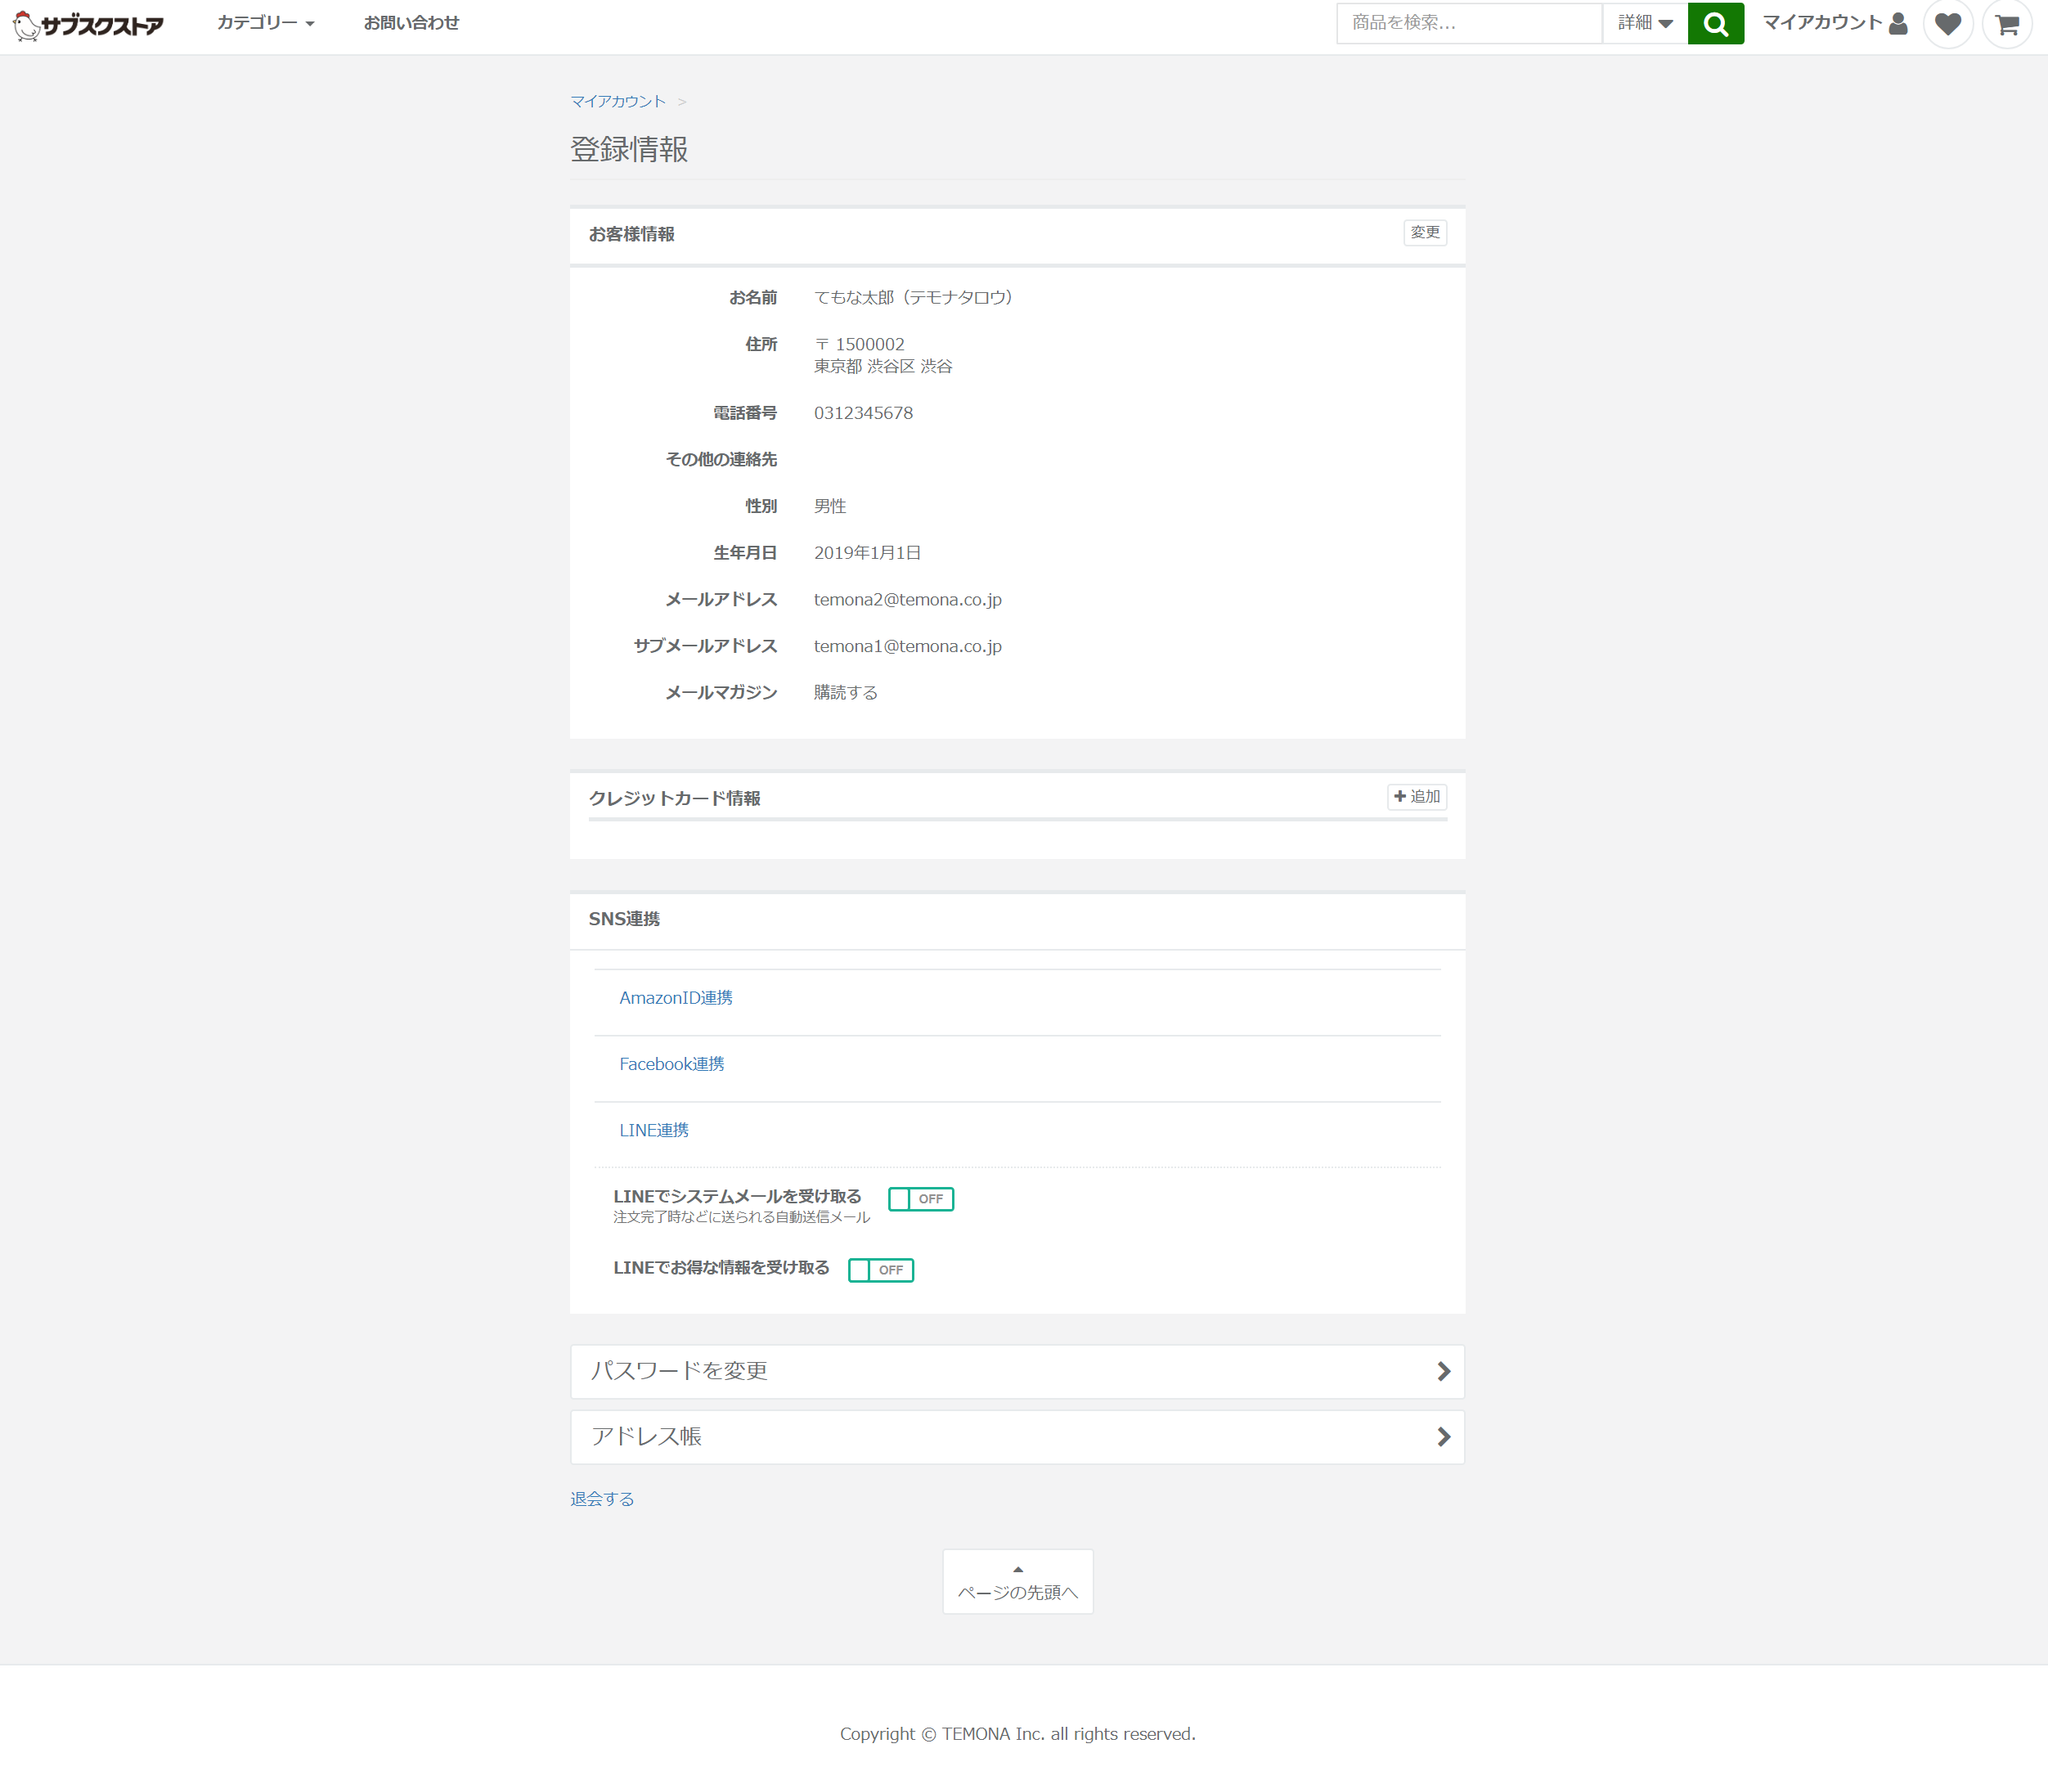Viewport: 2048px width, 1772px height.
Task: Click the 商品を検索 search field
Action: 1468,23
